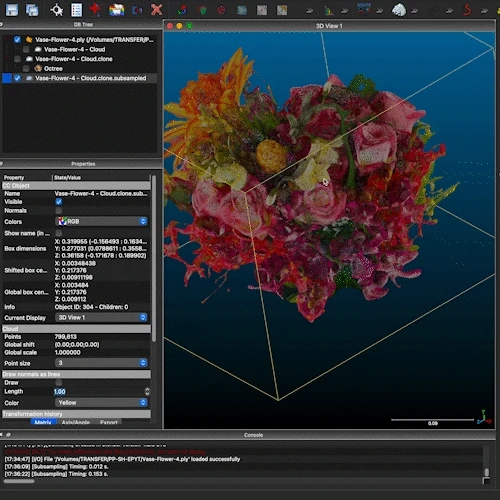Toggle the Visible property checkbox
Viewport: 500px width, 500px height.
coord(59,202)
